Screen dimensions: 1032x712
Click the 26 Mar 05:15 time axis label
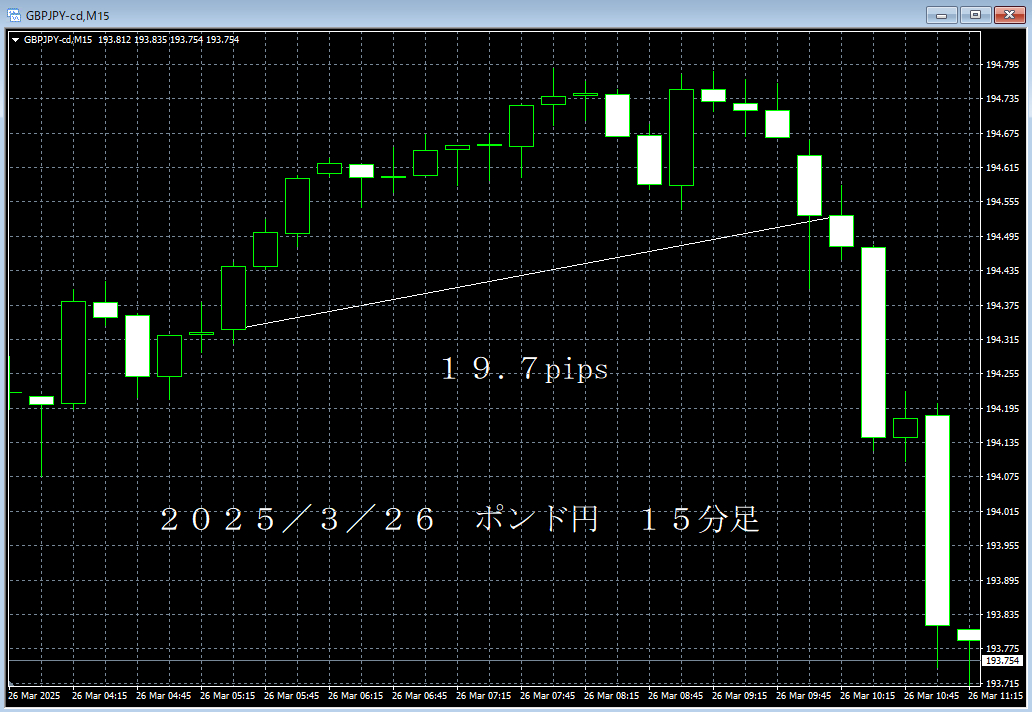[x=227, y=696]
